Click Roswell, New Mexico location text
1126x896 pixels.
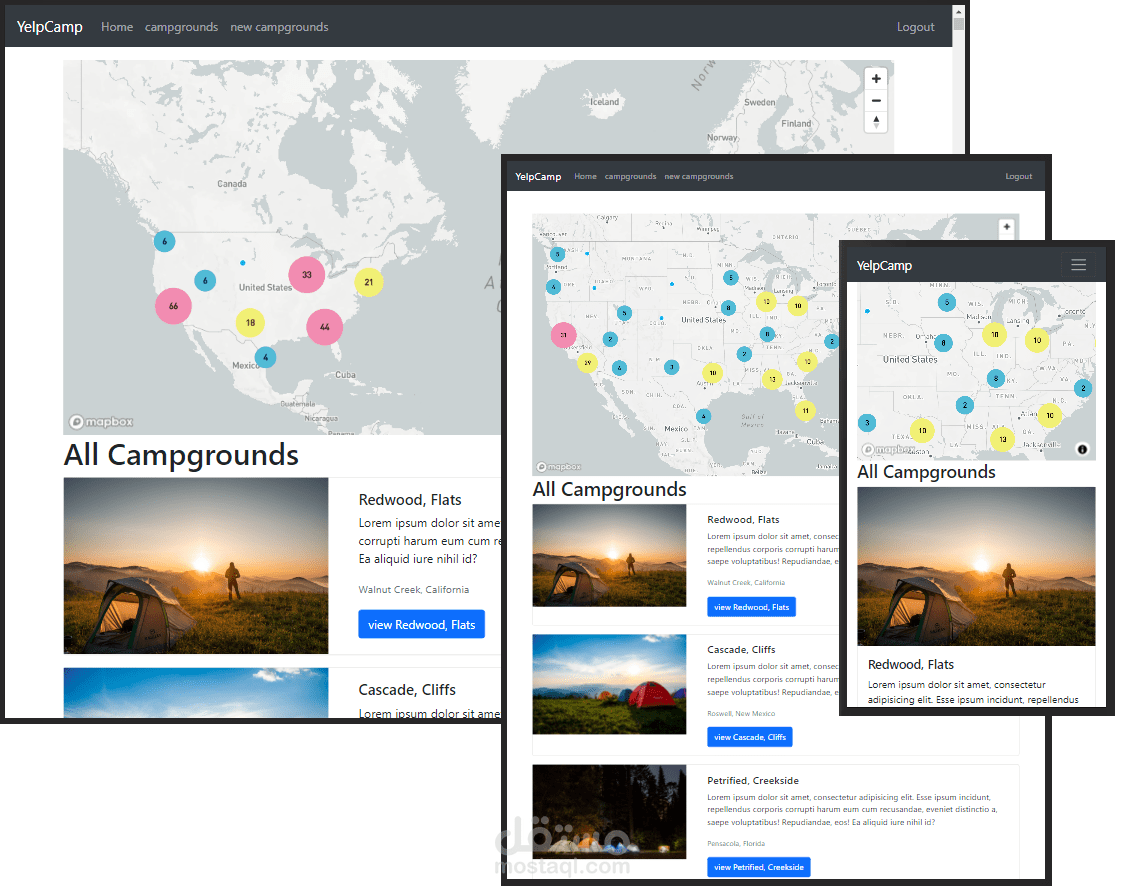click(x=741, y=713)
